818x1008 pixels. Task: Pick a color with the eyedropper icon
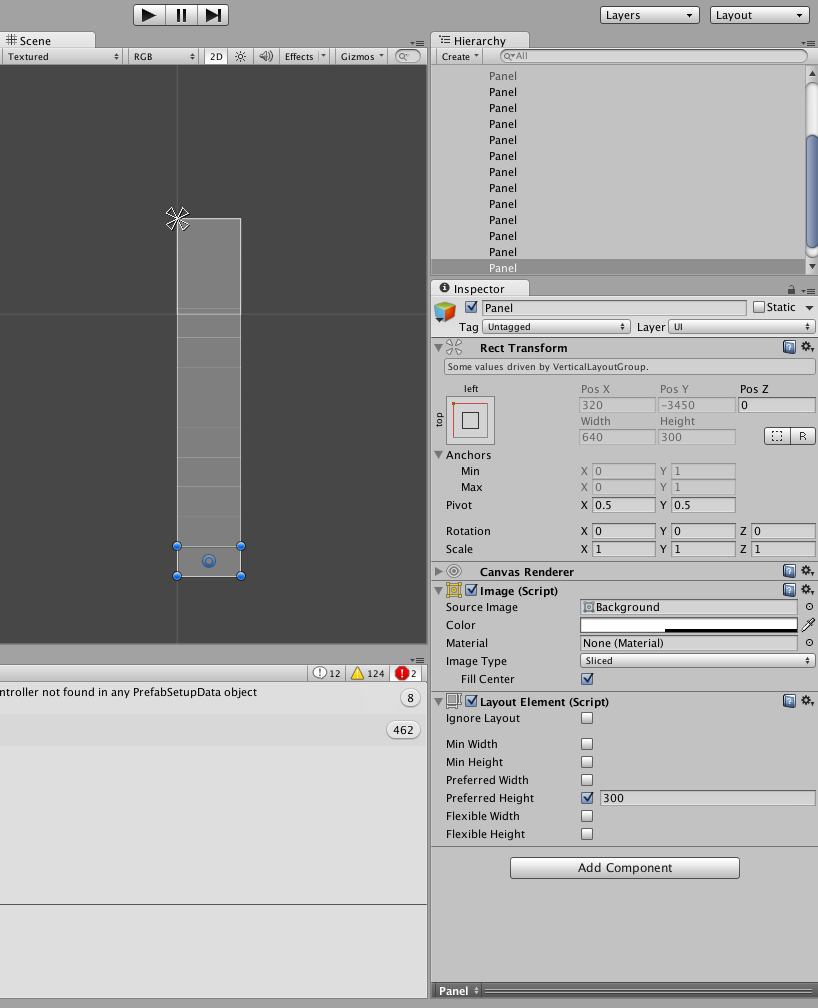point(808,624)
